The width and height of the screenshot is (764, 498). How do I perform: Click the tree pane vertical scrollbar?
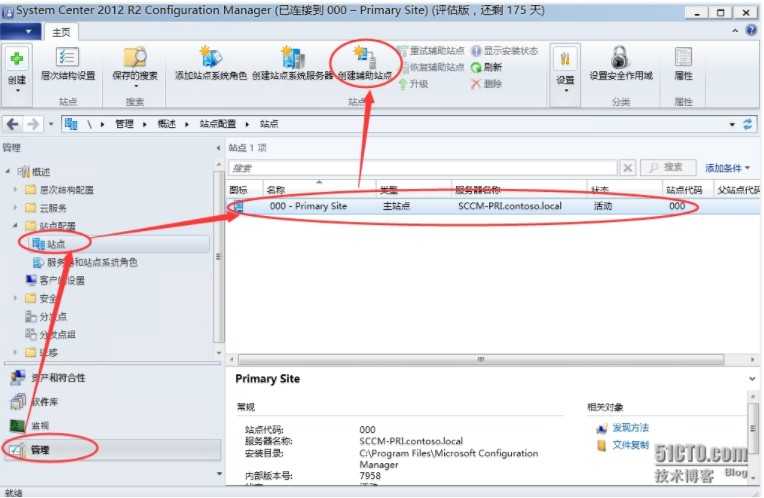tap(218, 256)
